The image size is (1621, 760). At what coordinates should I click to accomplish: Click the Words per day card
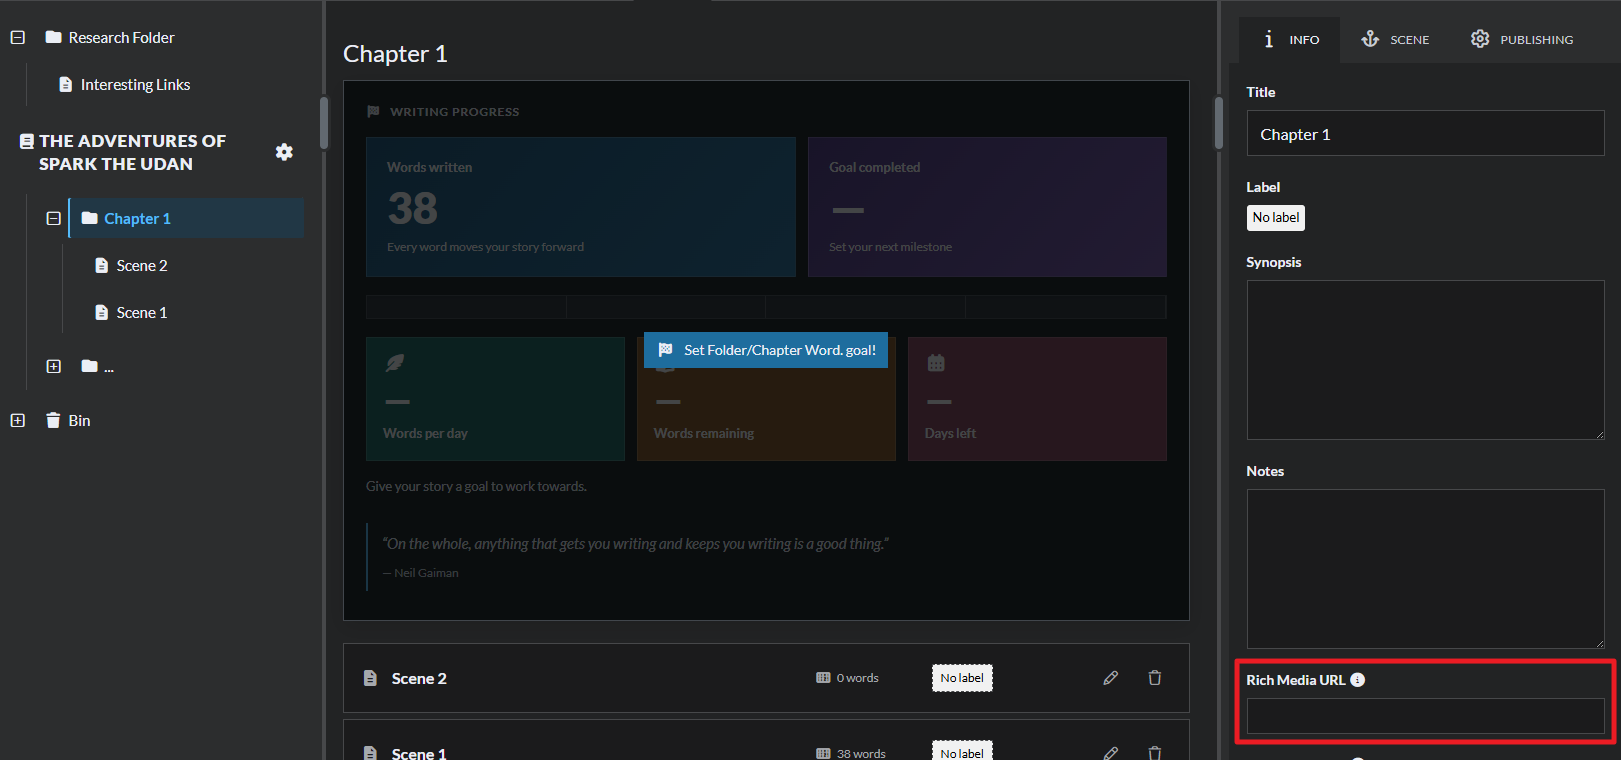pos(495,399)
